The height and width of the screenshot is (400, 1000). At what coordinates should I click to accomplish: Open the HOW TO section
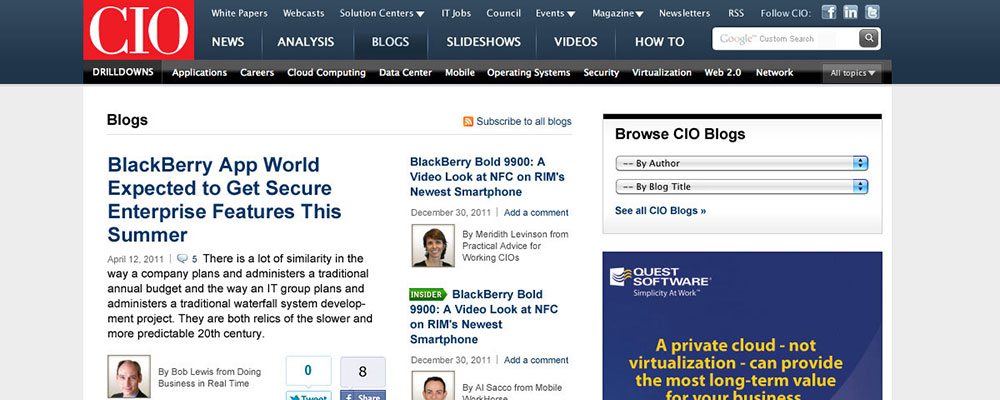[x=659, y=42]
